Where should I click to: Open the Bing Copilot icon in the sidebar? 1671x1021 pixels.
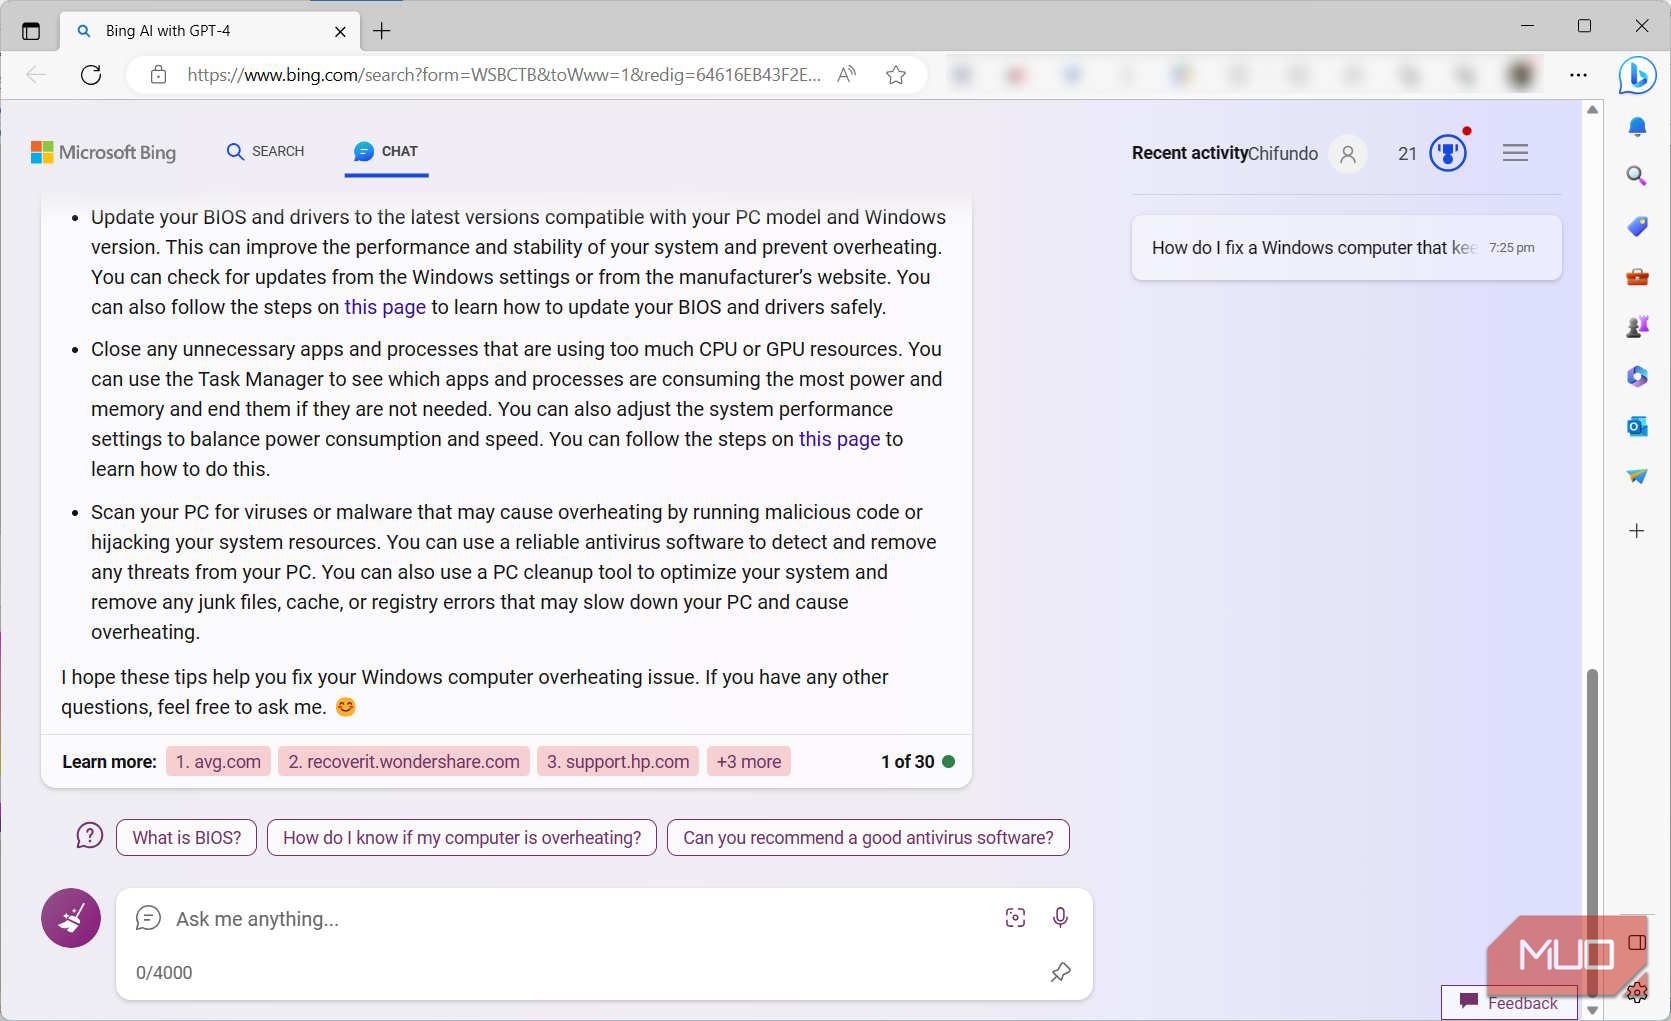(x=1637, y=75)
